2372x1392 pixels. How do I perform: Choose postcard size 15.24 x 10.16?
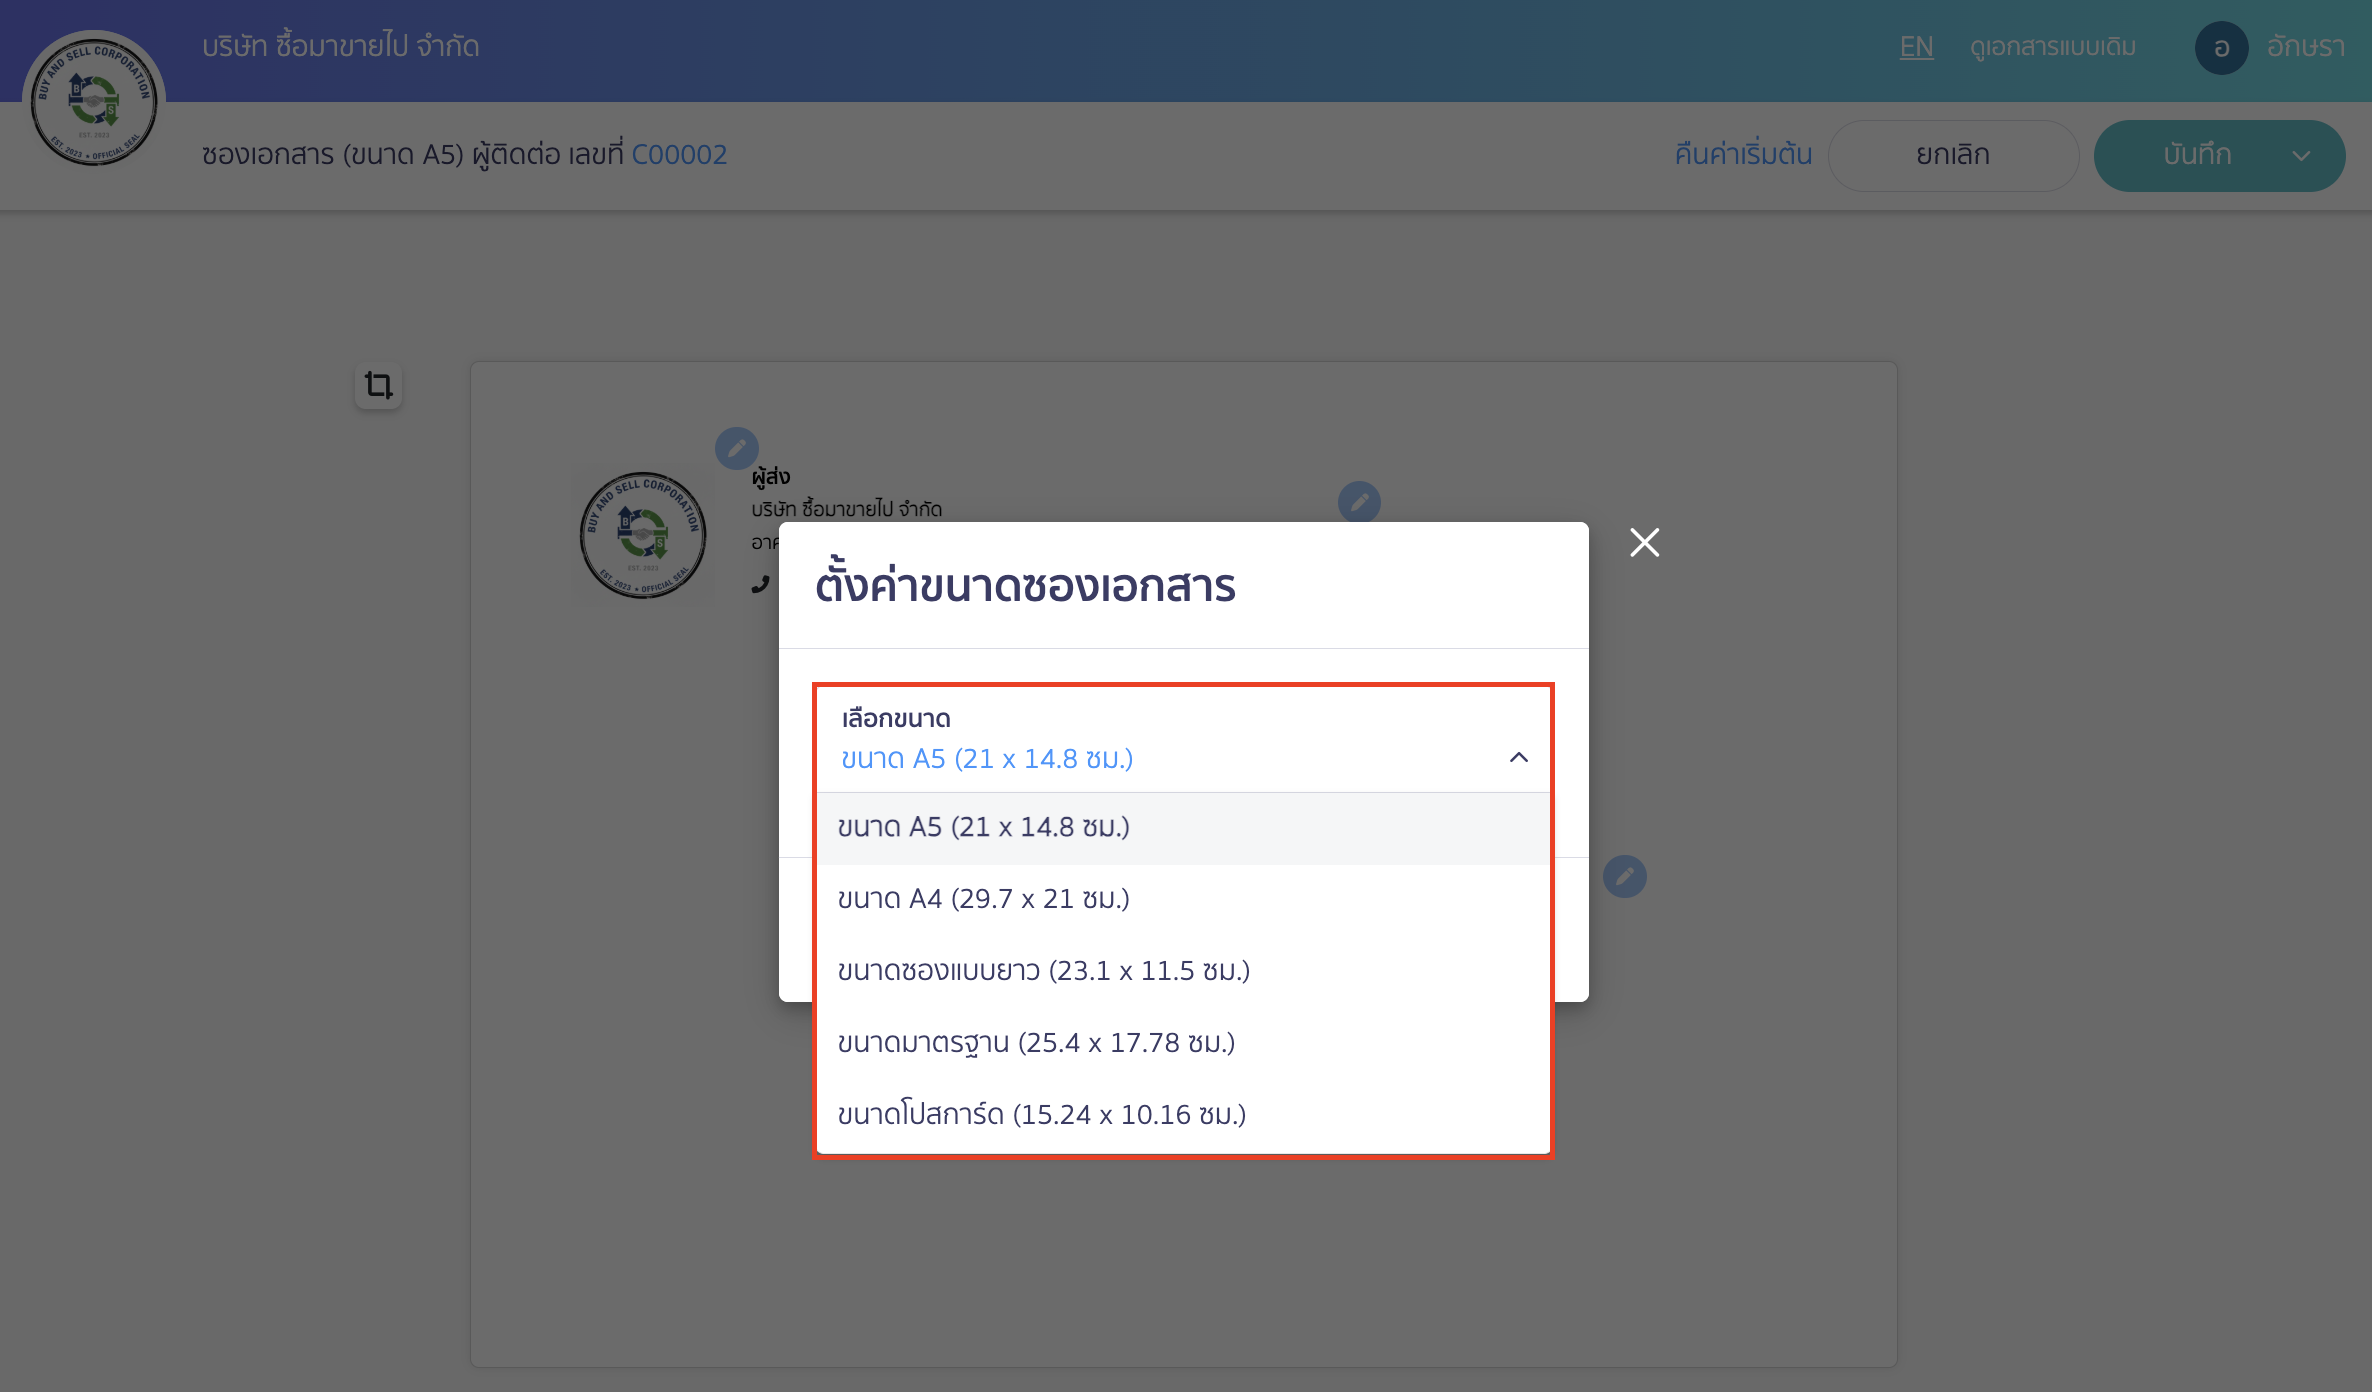(1042, 1115)
